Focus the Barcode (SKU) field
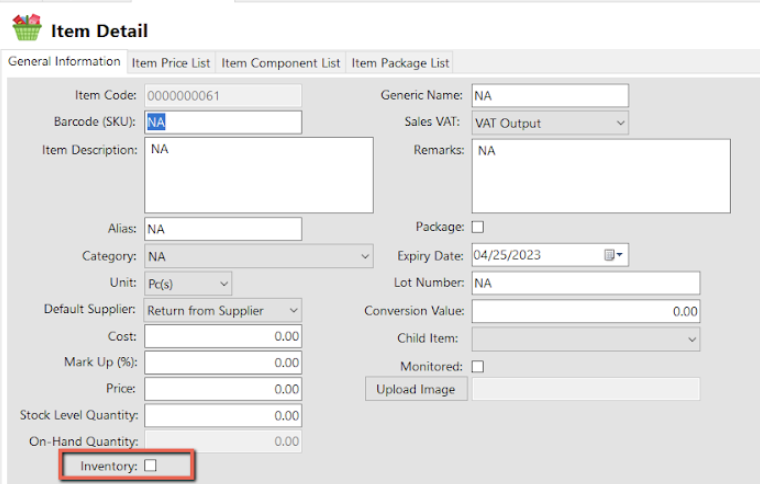The height and width of the screenshot is (484, 760). (223, 122)
